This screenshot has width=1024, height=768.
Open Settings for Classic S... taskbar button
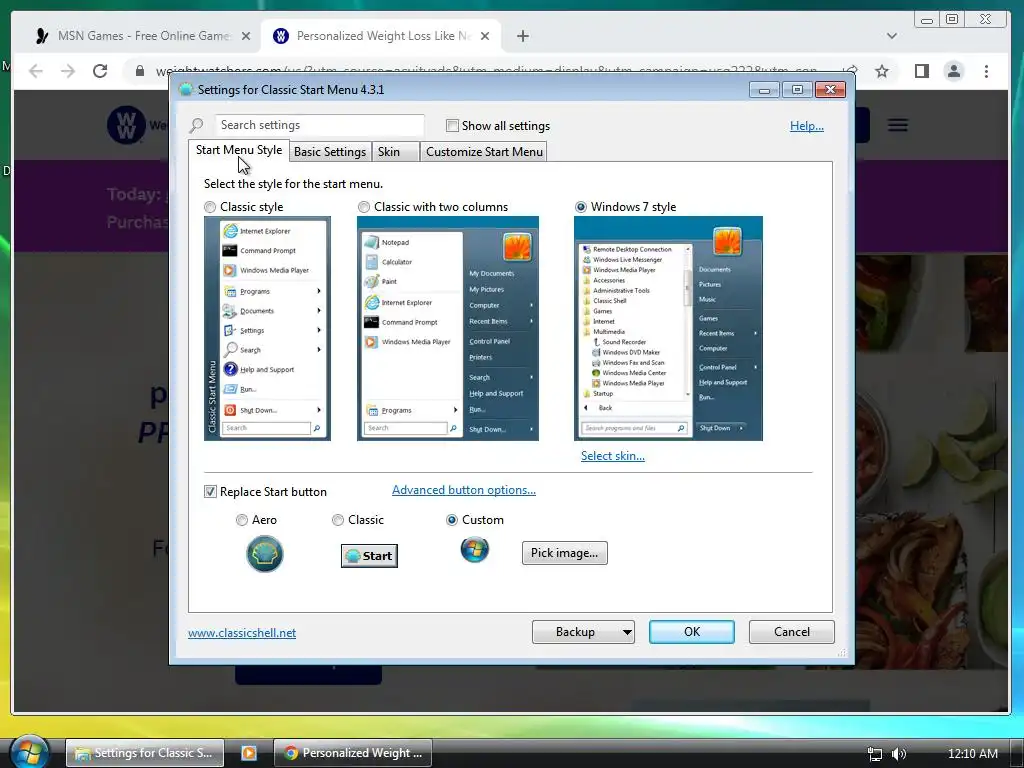145,753
